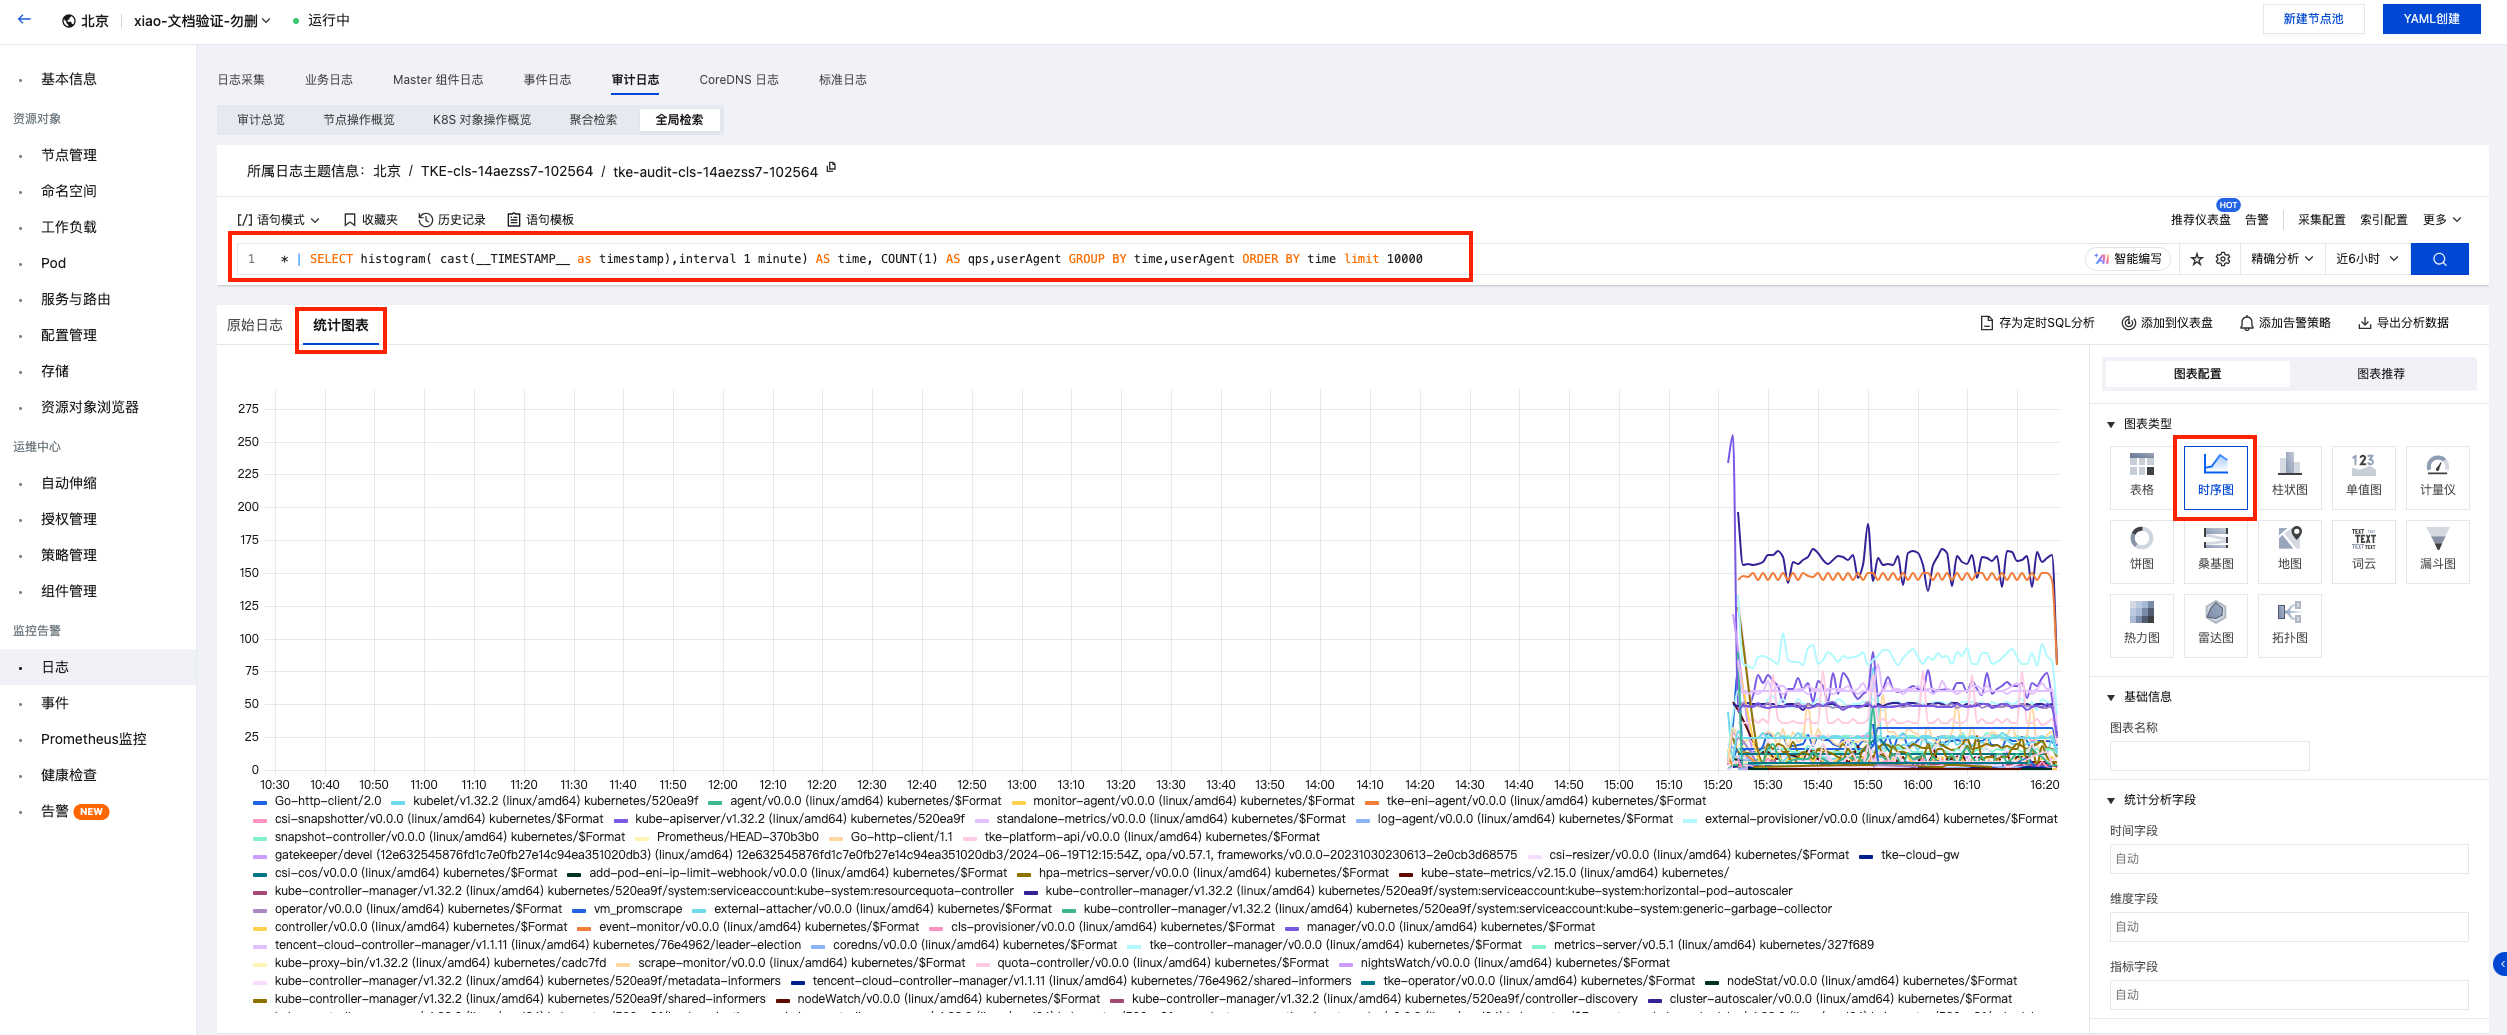This screenshot has width=2507, height=1035.
Task: Click the 图表名称 input field
Action: point(2209,756)
